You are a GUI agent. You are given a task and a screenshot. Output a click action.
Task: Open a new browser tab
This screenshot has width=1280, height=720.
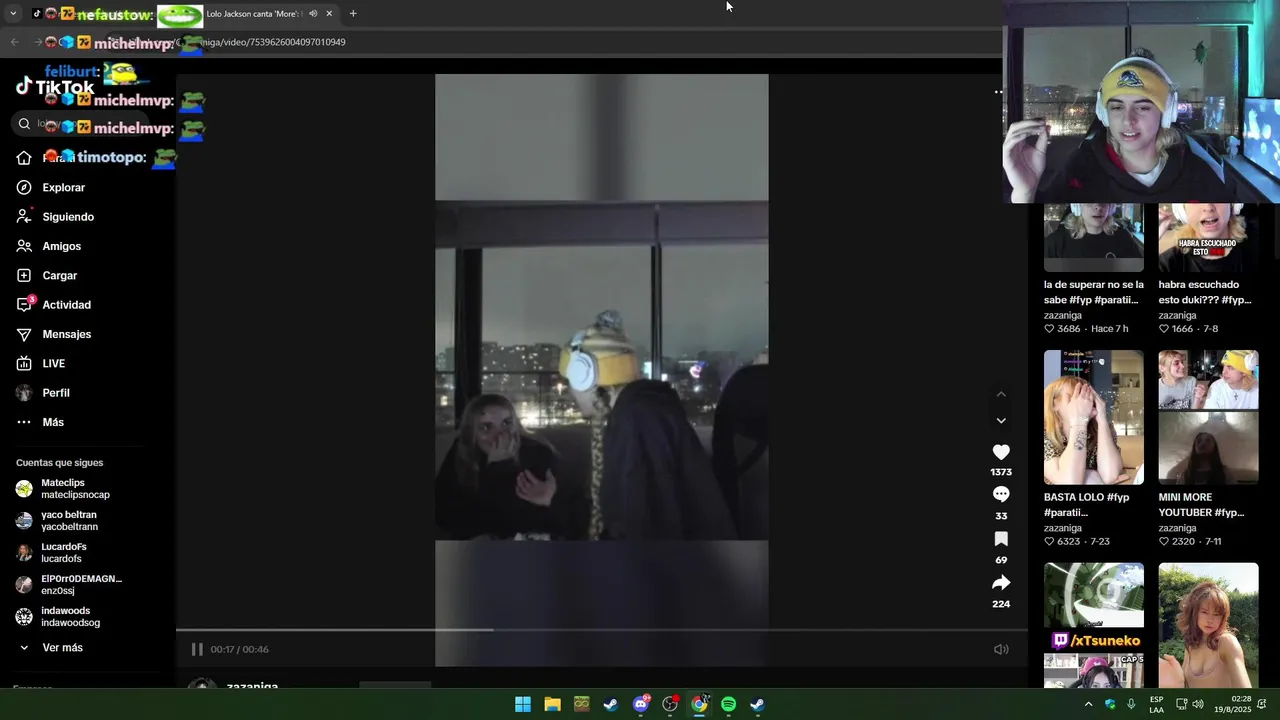(x=353, y=13)
